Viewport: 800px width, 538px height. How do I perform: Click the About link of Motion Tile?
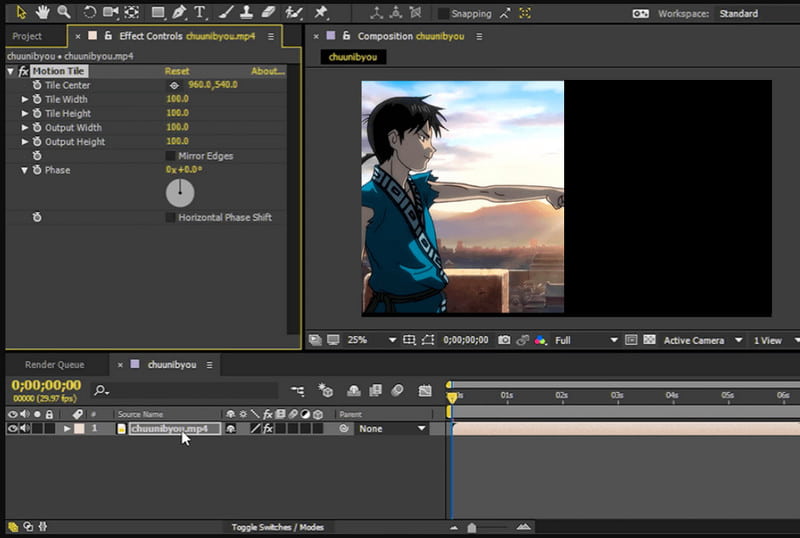(x=267, y=71)
